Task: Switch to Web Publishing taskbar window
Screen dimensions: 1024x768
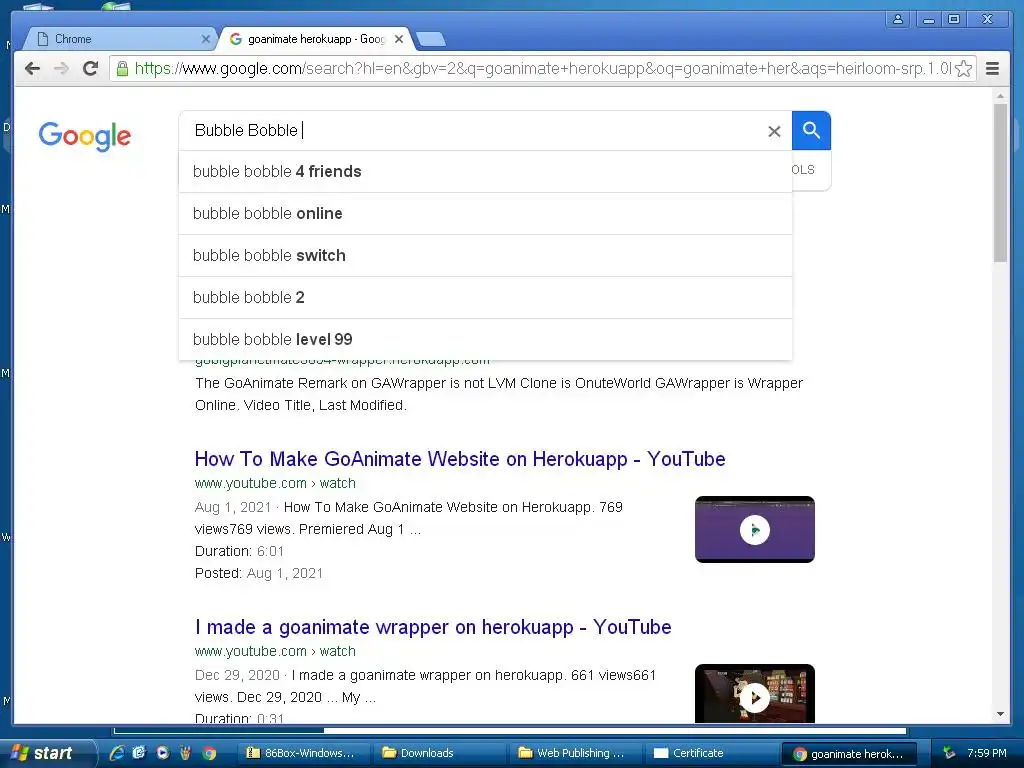Action: [575, 753]
